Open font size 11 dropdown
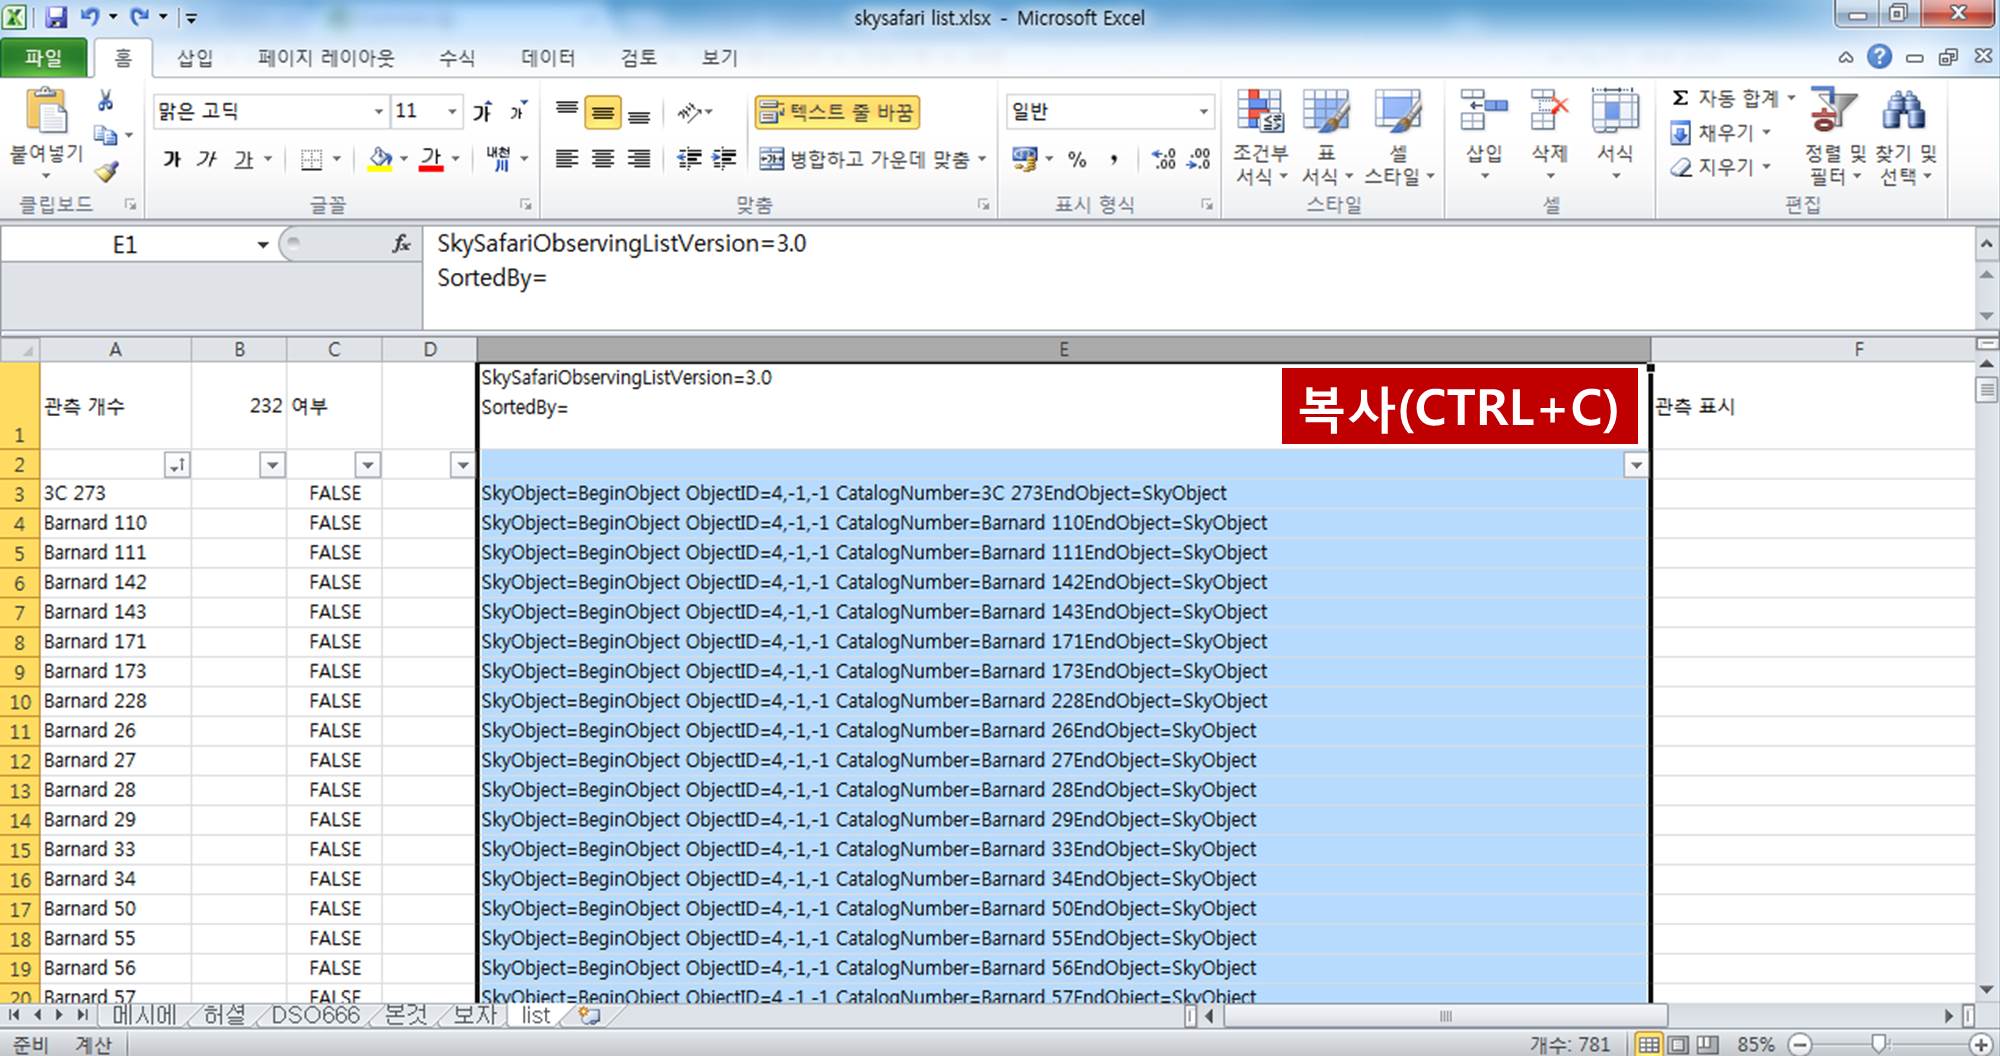The height and width of the screenshot is (1056, 2000). coord(452,111)
